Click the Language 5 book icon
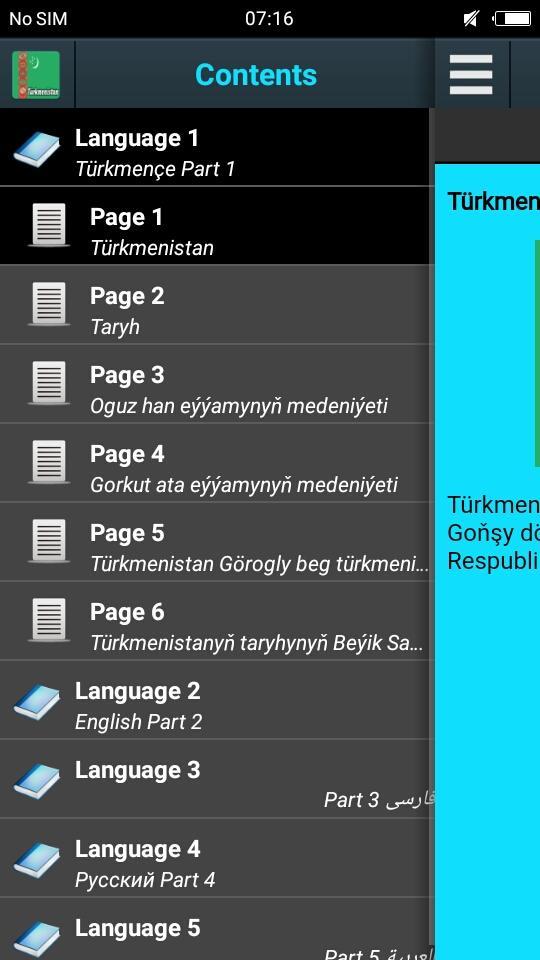This screenshot has height=960, width=540. pyautogui.click(x=37, y=939)
